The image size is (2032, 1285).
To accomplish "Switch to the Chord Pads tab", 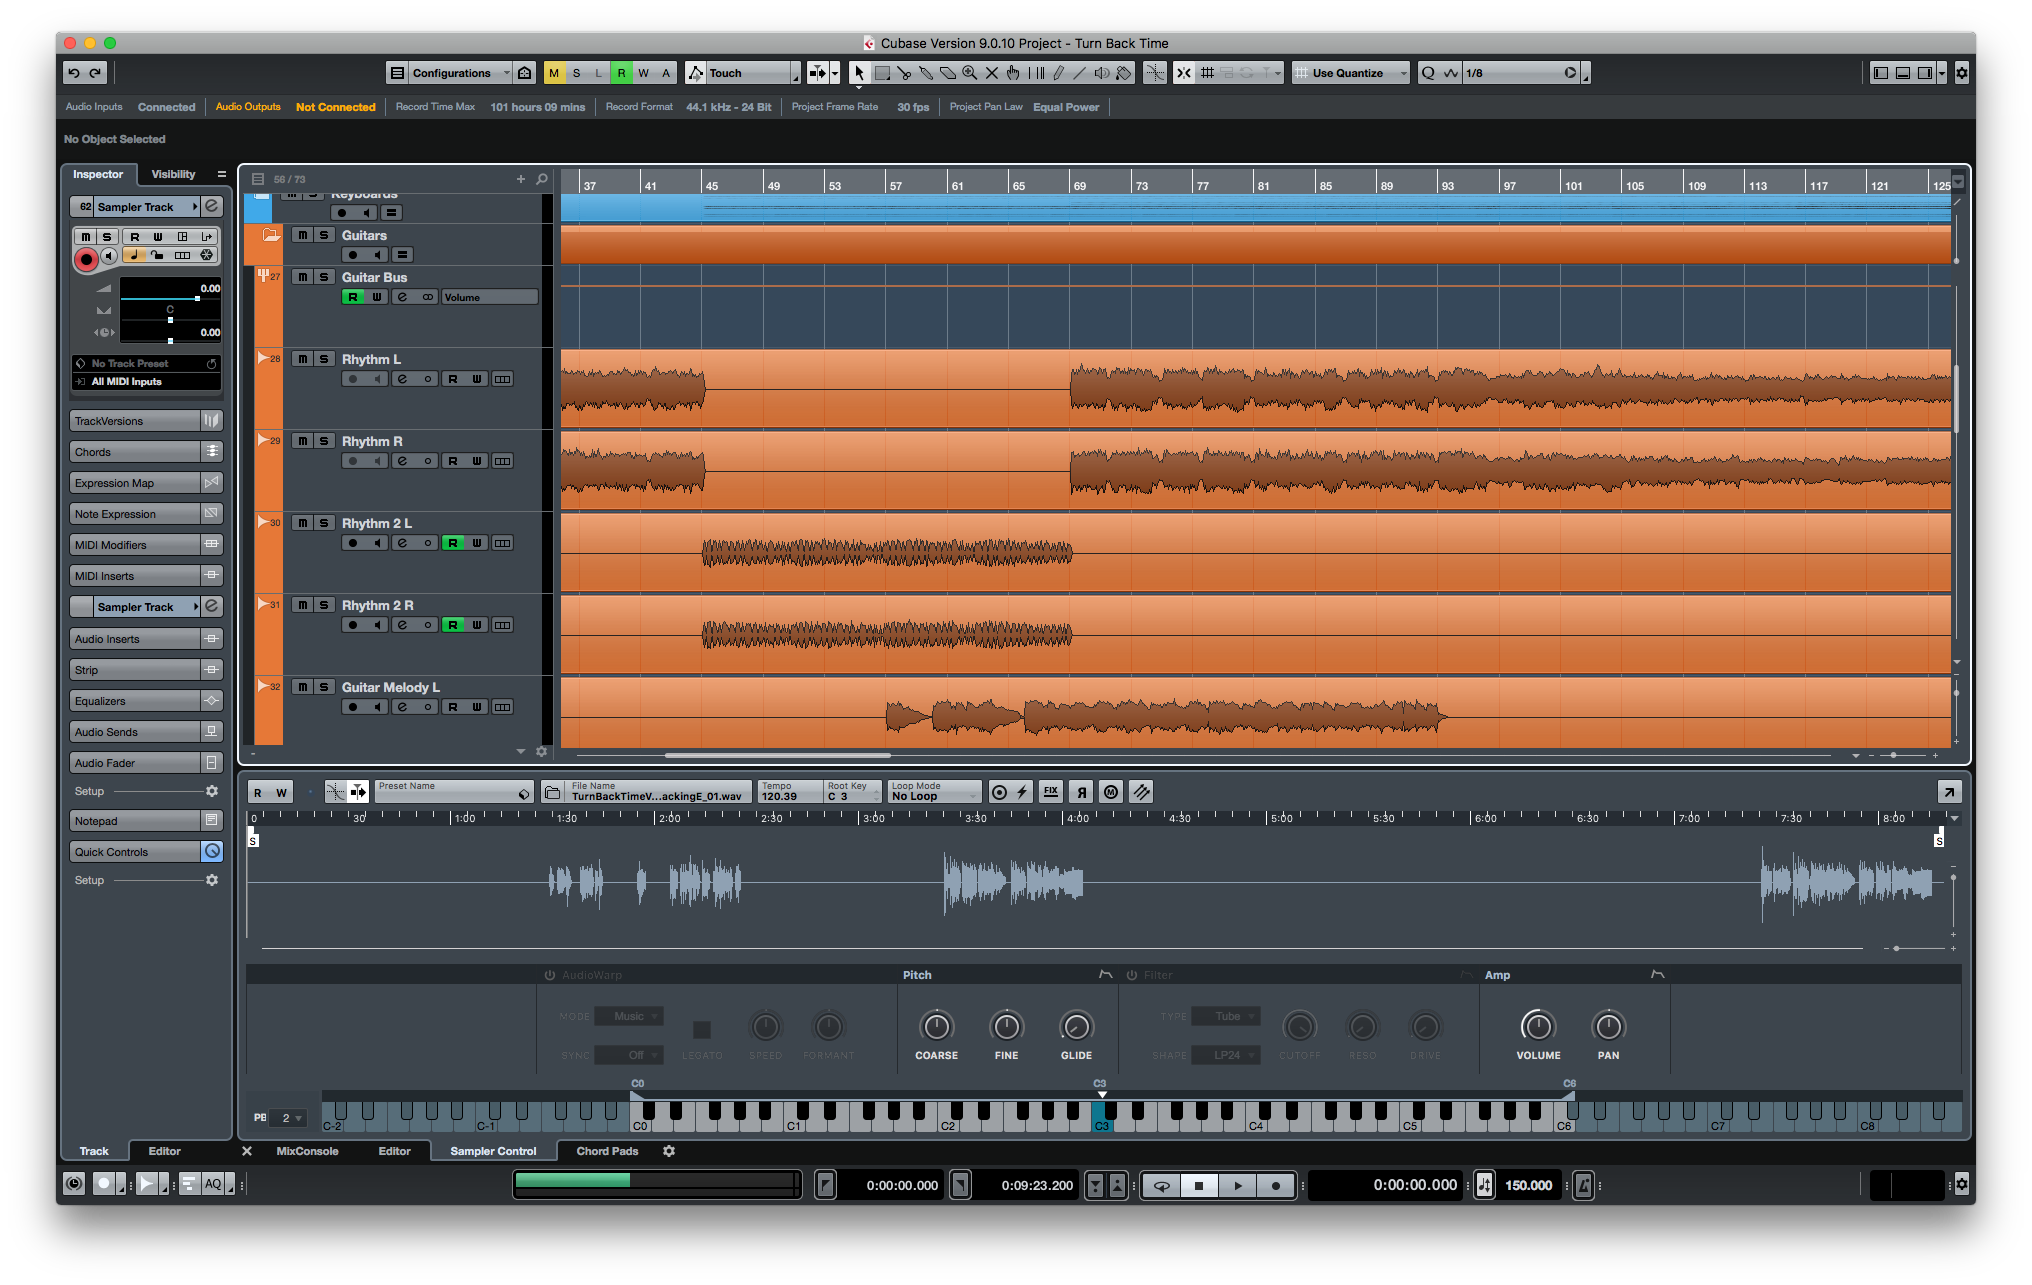I will [x=607, y=1151].
